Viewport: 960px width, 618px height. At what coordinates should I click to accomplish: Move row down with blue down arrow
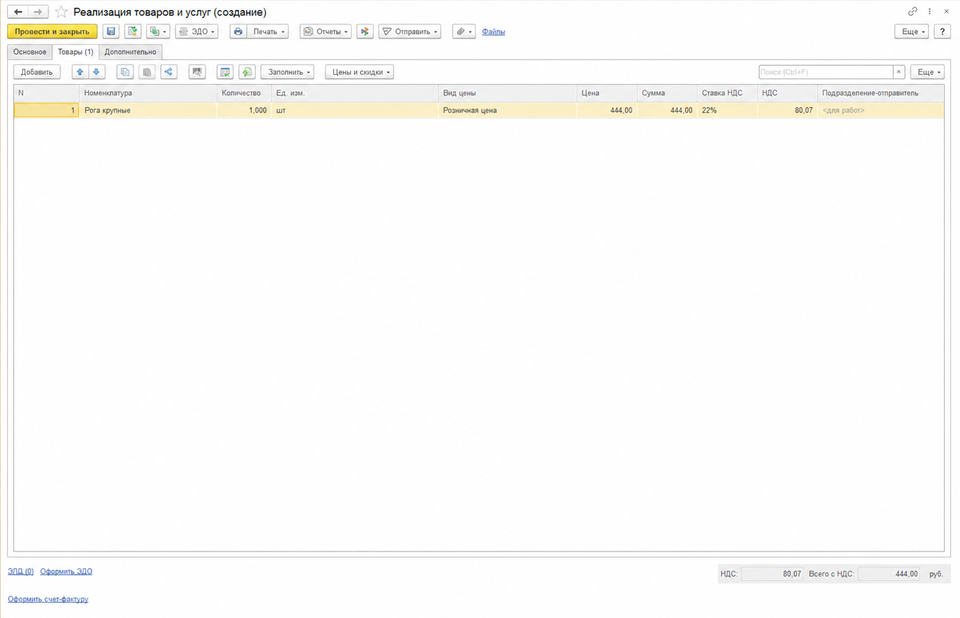(x=96, y=72)
